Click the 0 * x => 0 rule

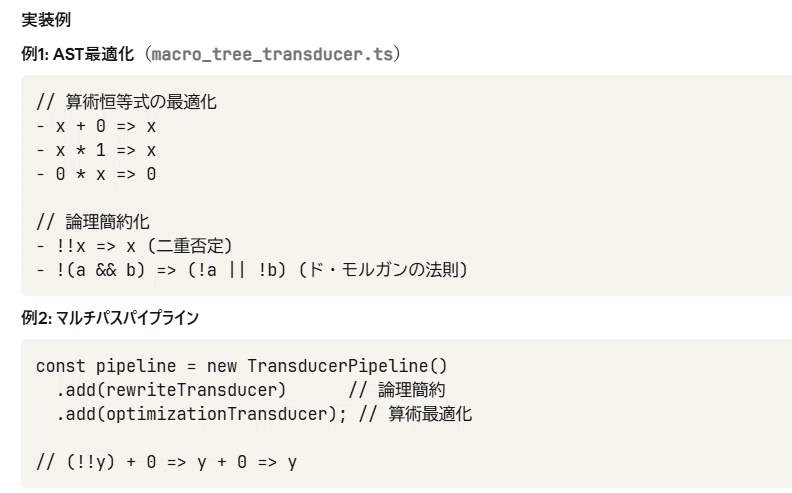click(106, 174)
